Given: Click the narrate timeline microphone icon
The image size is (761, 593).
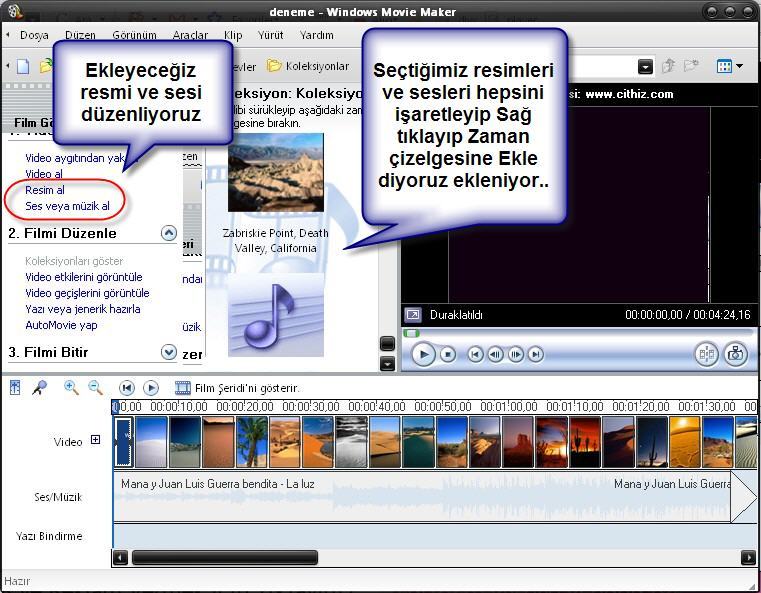Looking at the screenshot, I should click(40, 388).
